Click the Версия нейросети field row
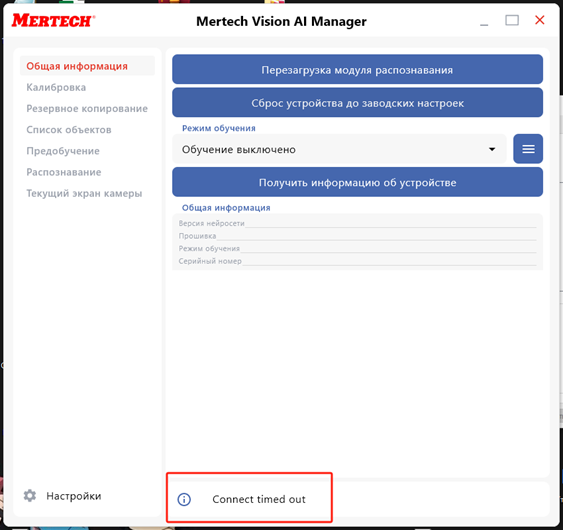The height and width of the screenshot is (530, 563). 357,223
